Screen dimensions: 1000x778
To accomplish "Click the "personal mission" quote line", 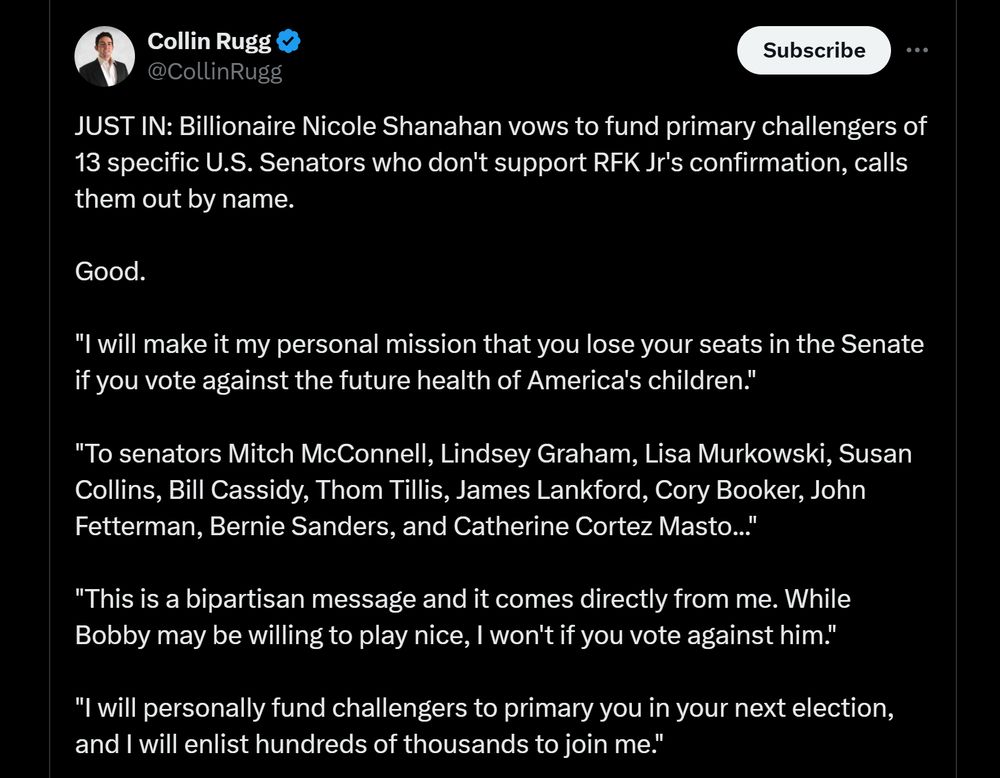I will [x=500, y=345].
